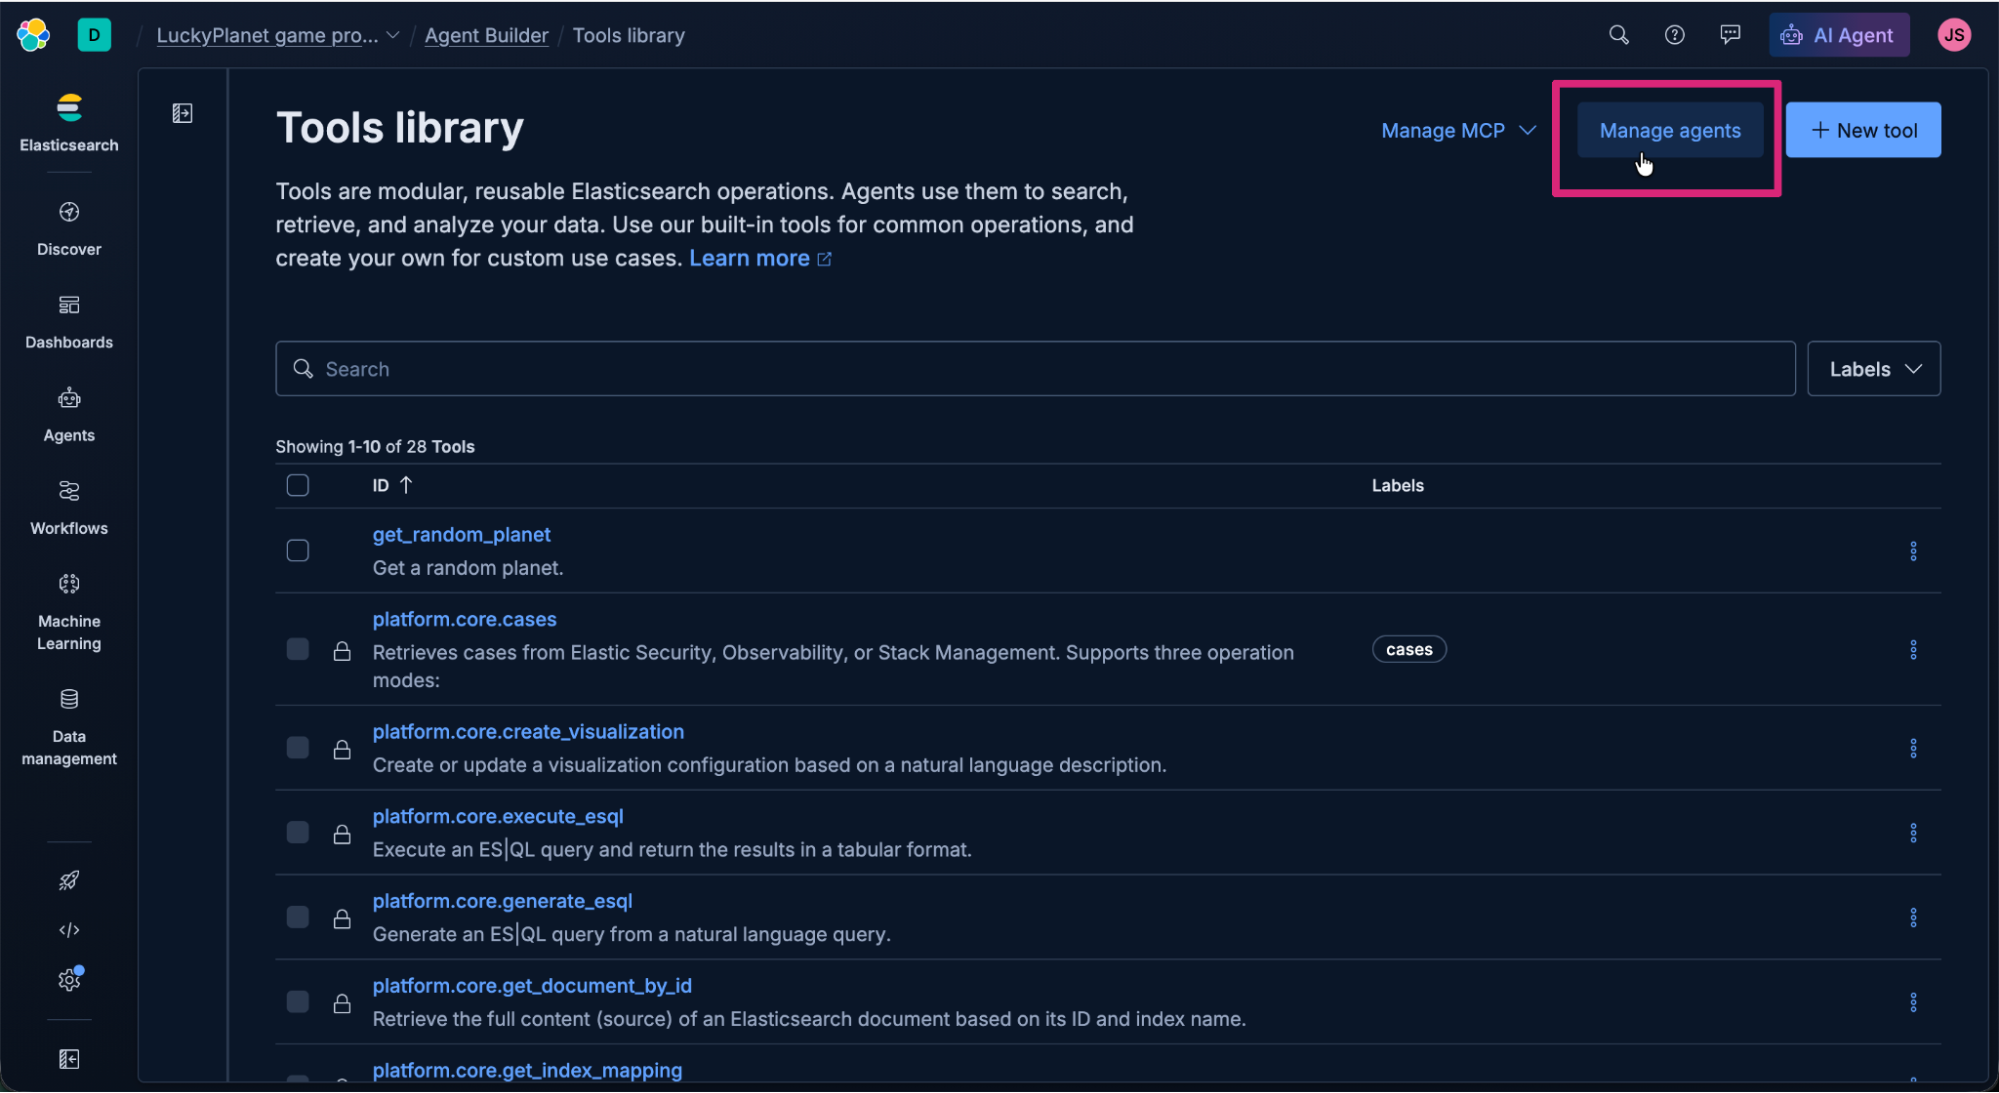1999x1093 pixels.
Task: Open the platform.core.cases tool
Action: pyautogui.click(x=464, y=619)
